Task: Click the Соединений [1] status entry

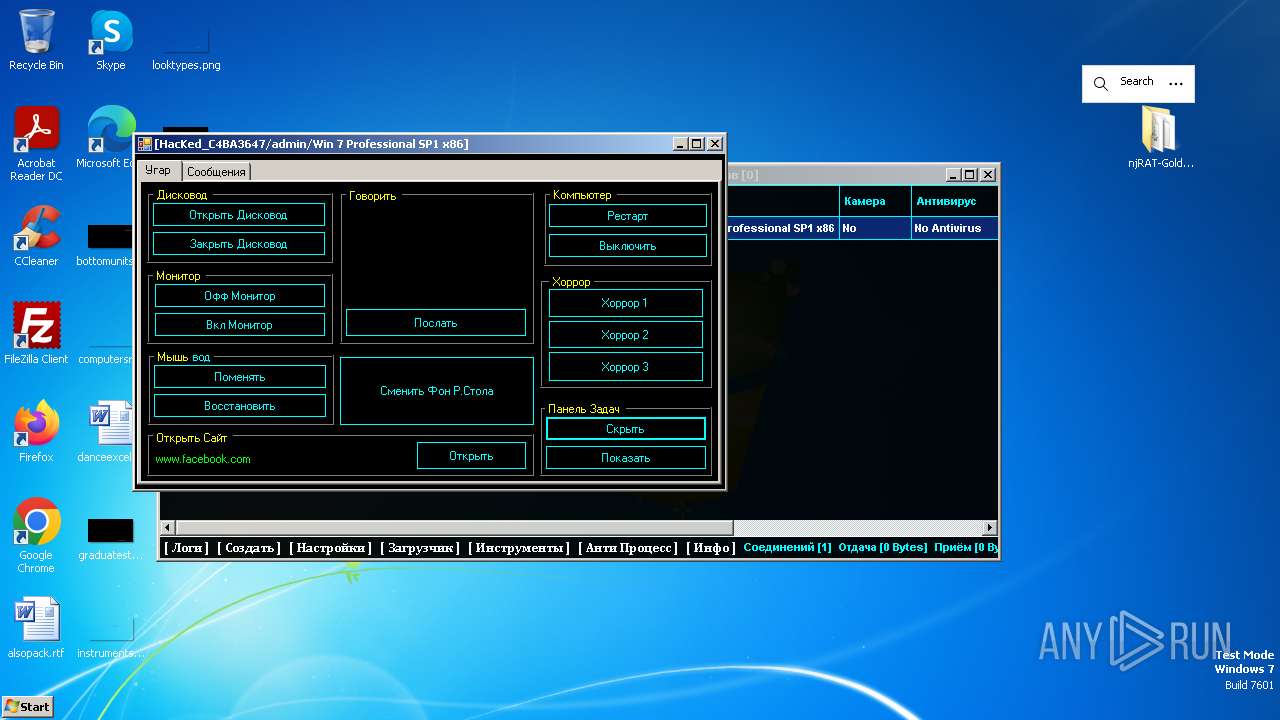Action: click(787, 548)
